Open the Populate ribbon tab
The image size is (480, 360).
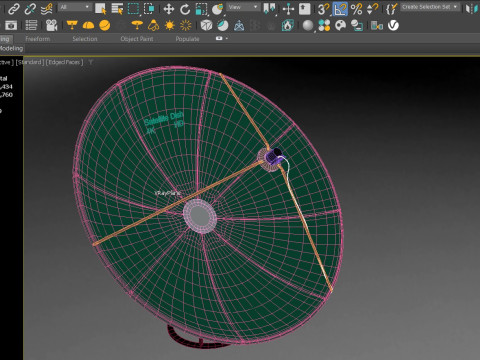click(x=187, y=39)
